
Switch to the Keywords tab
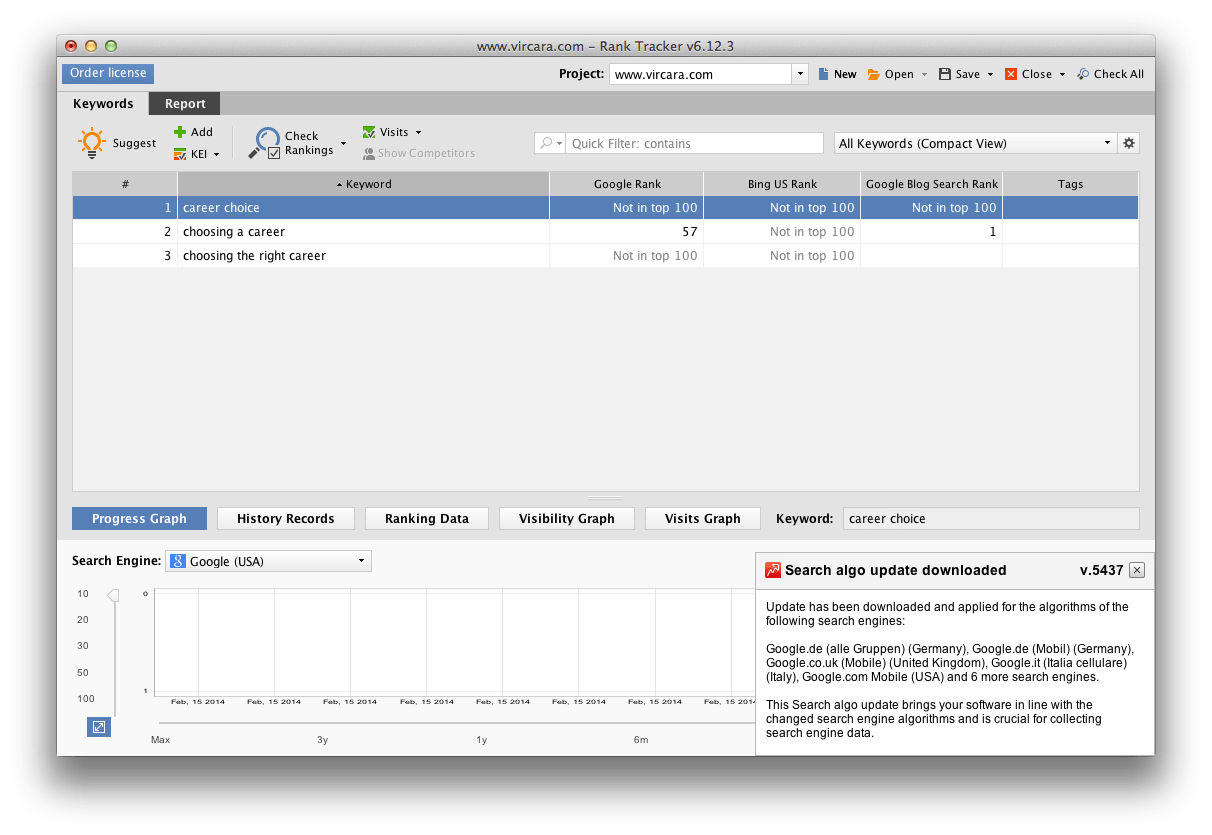coord(103,103)
